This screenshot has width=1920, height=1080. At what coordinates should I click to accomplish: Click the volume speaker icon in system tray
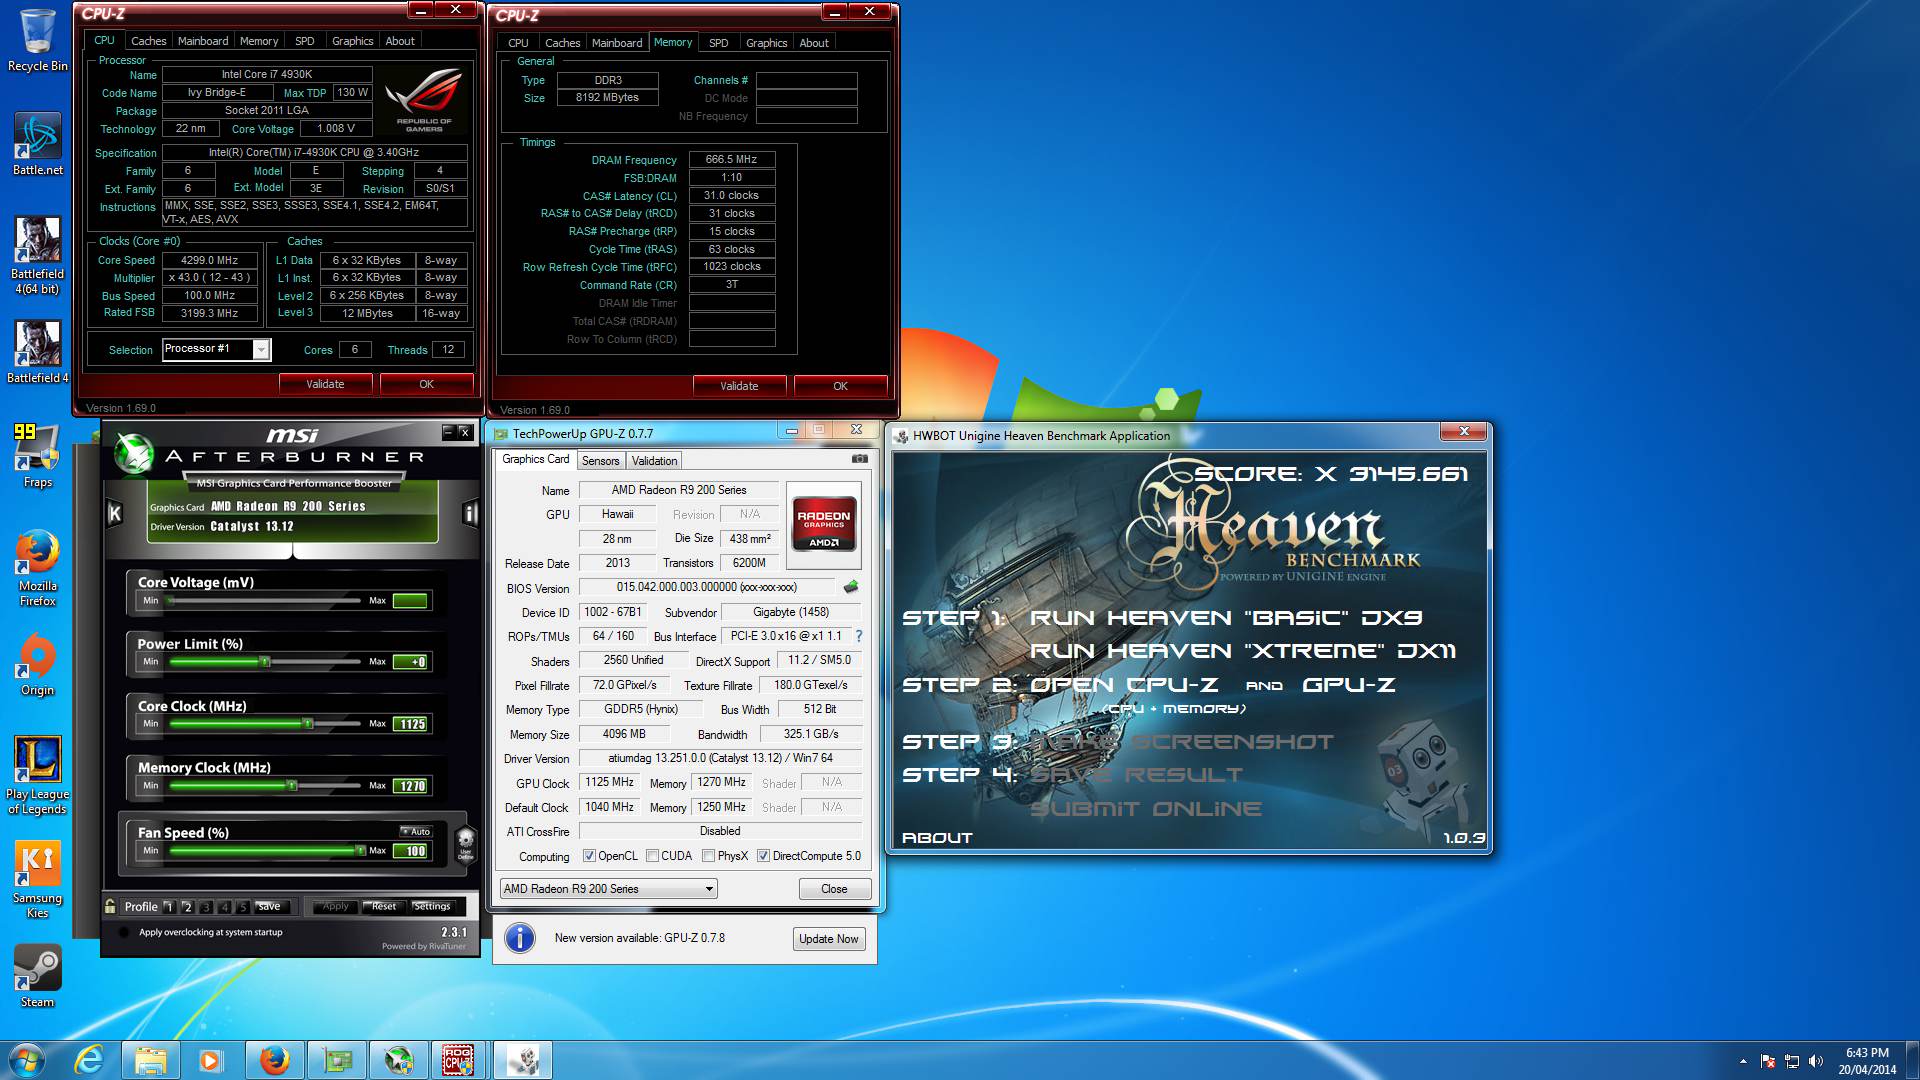(1816, 1061)
